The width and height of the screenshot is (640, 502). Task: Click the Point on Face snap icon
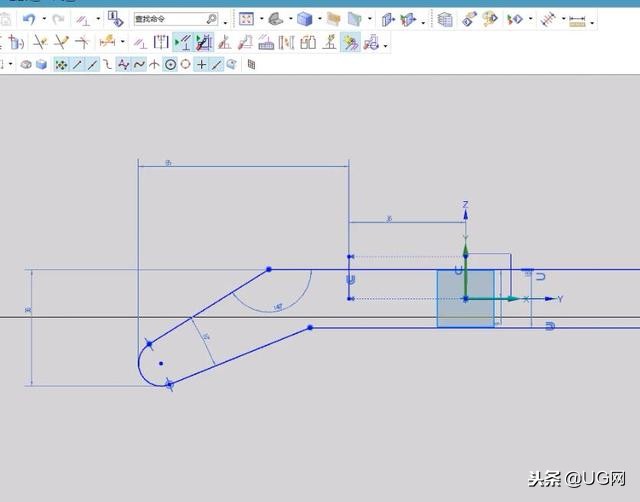[232, 64]
